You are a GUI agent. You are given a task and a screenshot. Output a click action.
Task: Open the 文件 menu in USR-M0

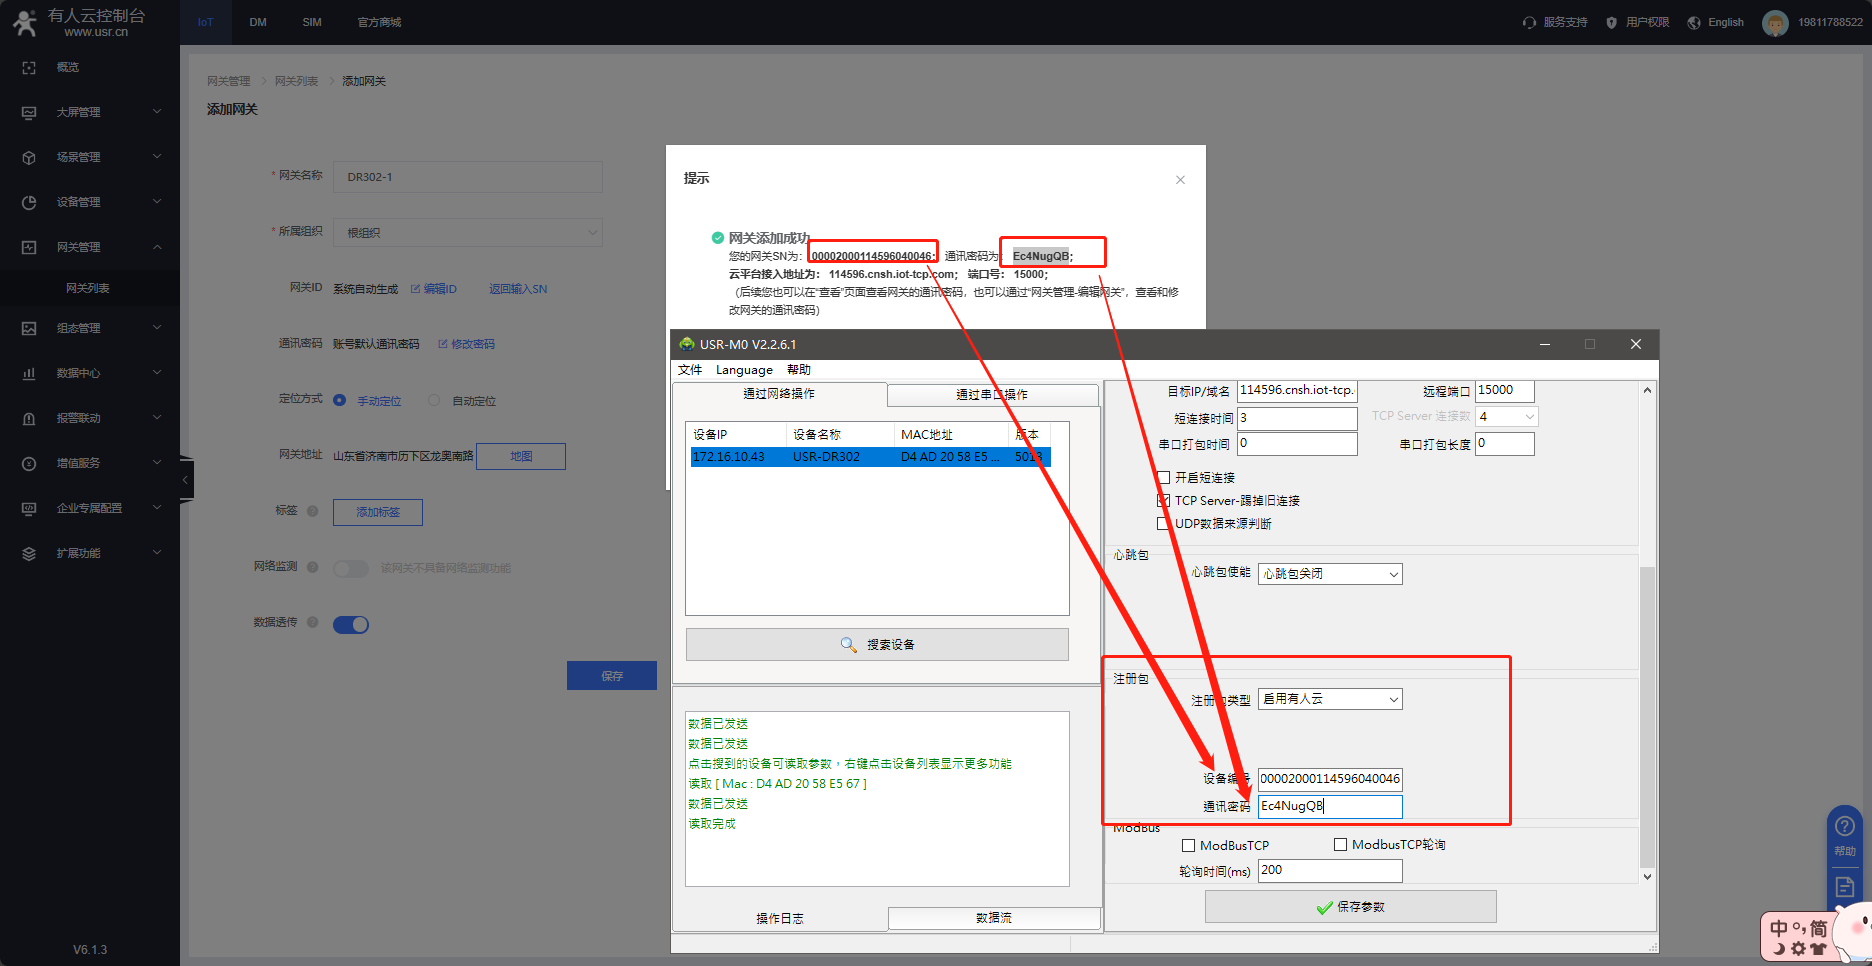click(690, 370)
